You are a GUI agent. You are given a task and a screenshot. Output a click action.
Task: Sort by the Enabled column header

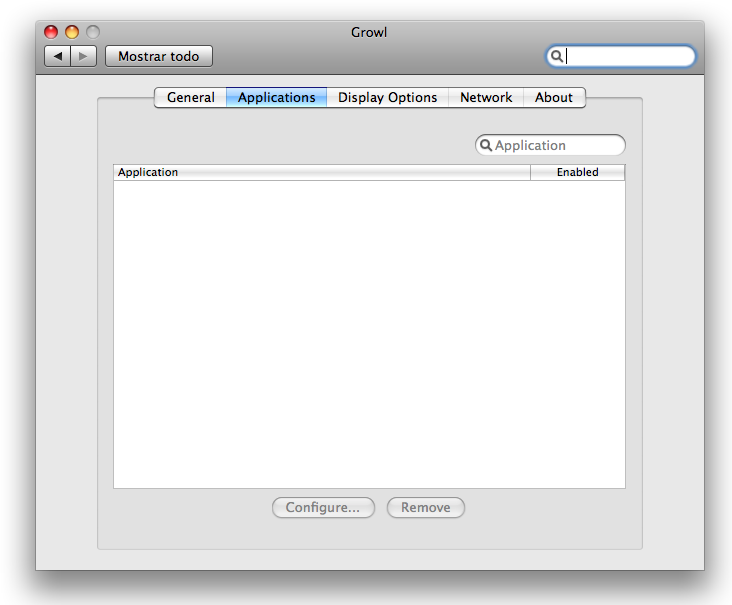[x=577, y=172]
